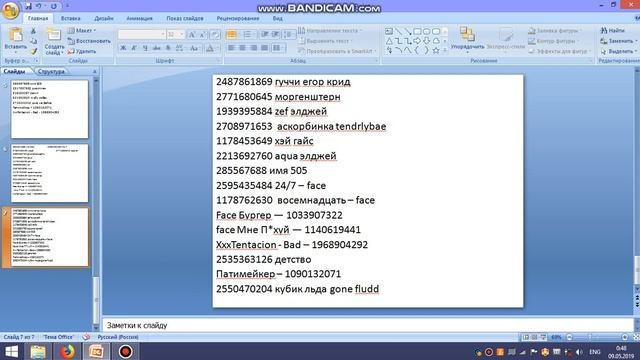640x360 pixels.
Task: Switch to Normal view in status bar
Action: point(526,337)
